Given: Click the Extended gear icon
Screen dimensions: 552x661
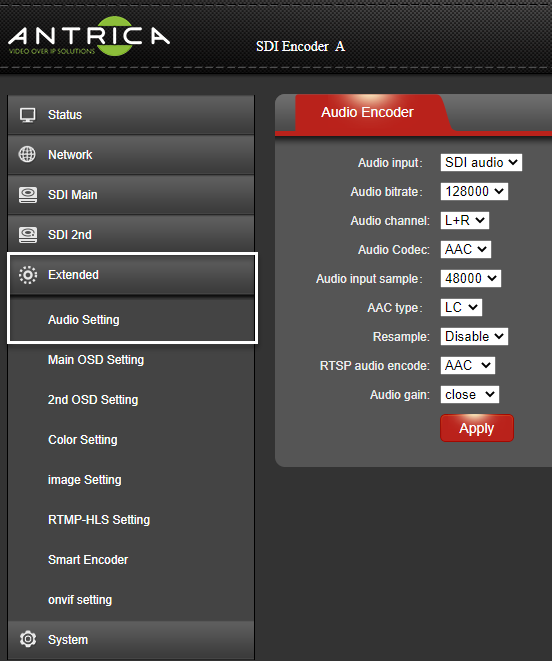Looking at the screenshot, I should click(28, 275).
